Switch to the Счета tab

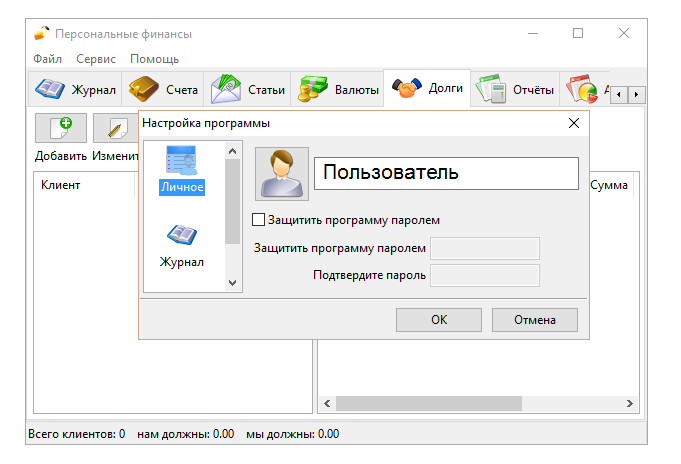[163, 89]
